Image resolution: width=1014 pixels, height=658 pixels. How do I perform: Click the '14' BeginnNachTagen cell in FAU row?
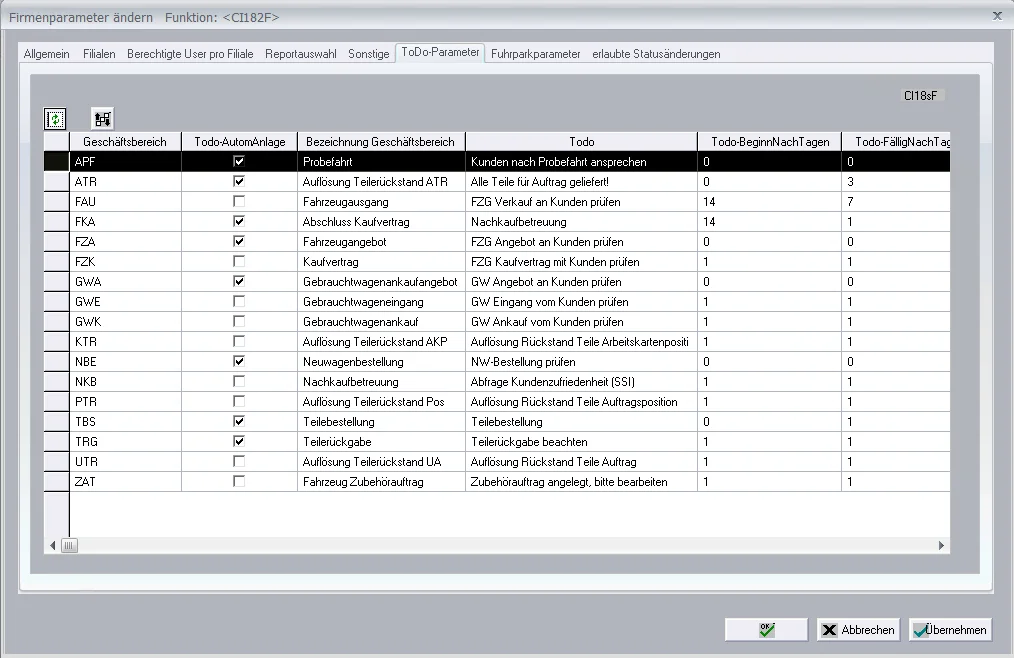click(770, 202)
